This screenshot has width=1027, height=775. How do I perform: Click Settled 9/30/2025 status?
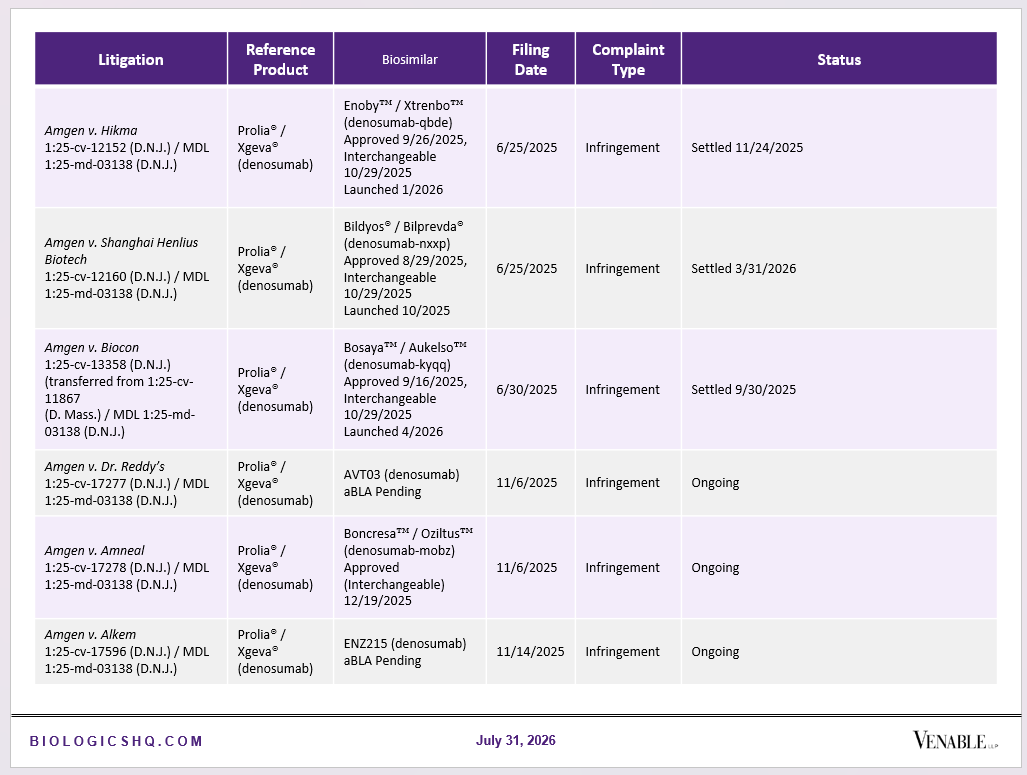(743, 389)
